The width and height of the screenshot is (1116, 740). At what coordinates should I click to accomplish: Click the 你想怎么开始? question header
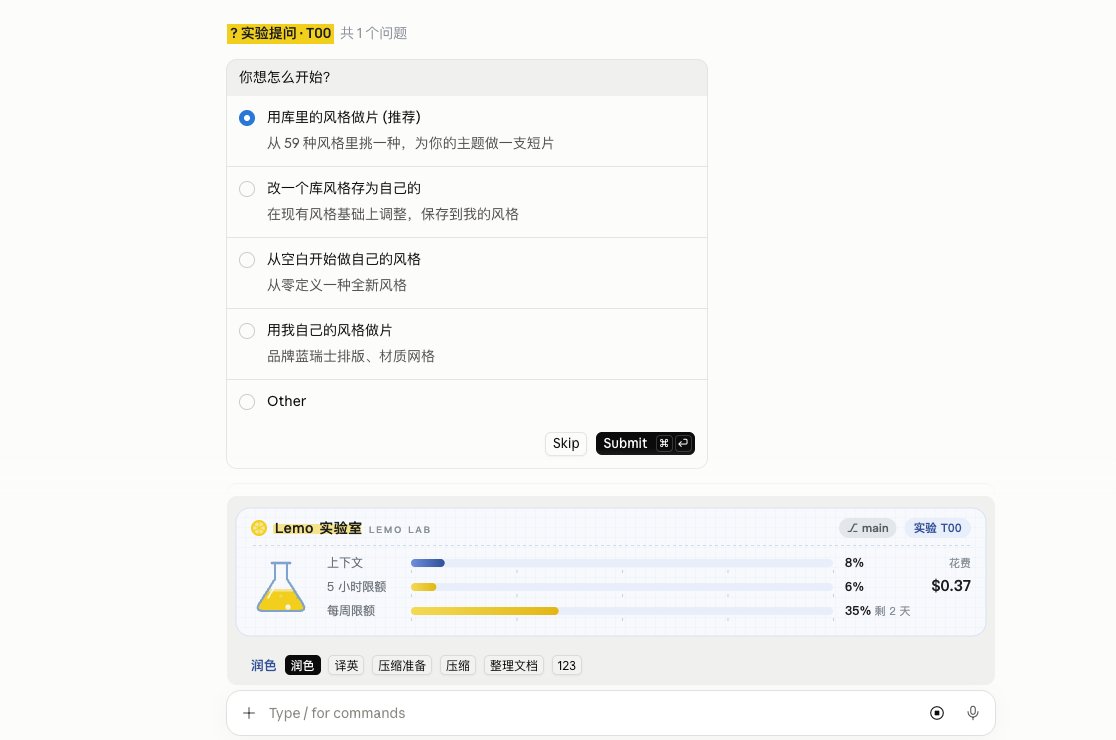click(467, 78)
